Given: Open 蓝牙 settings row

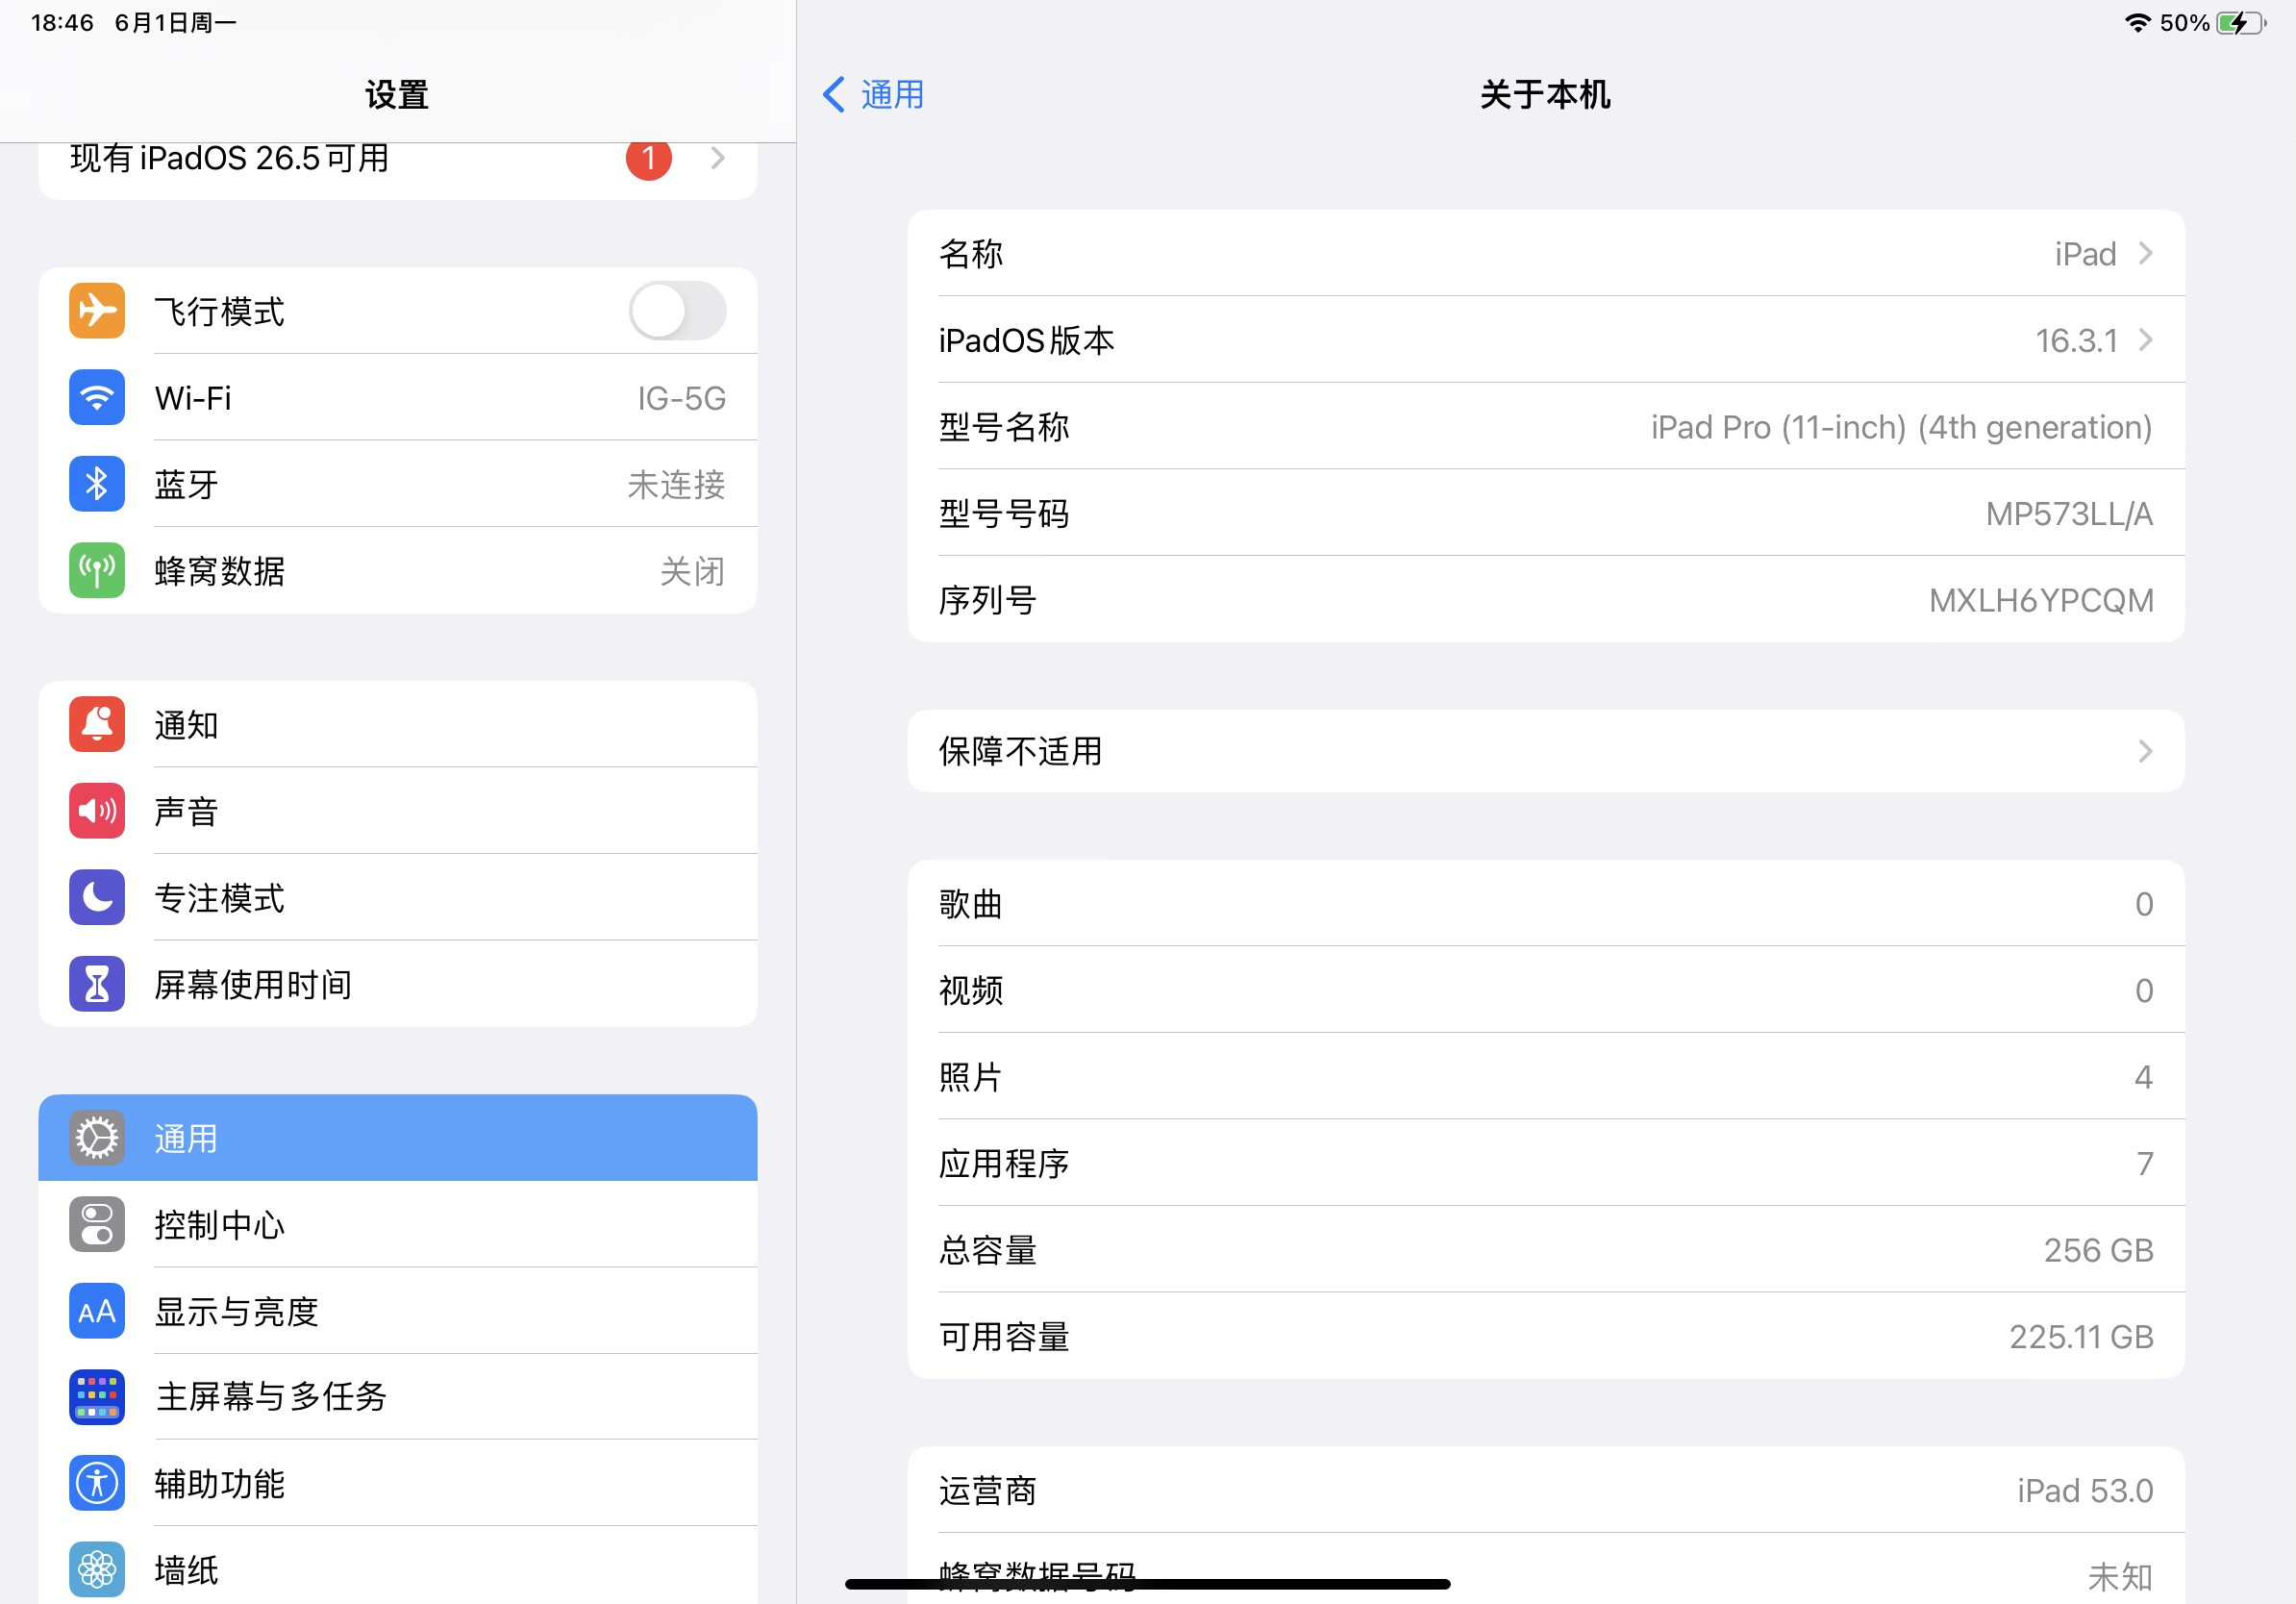Looking at the screenshot, I should [398, 484].
